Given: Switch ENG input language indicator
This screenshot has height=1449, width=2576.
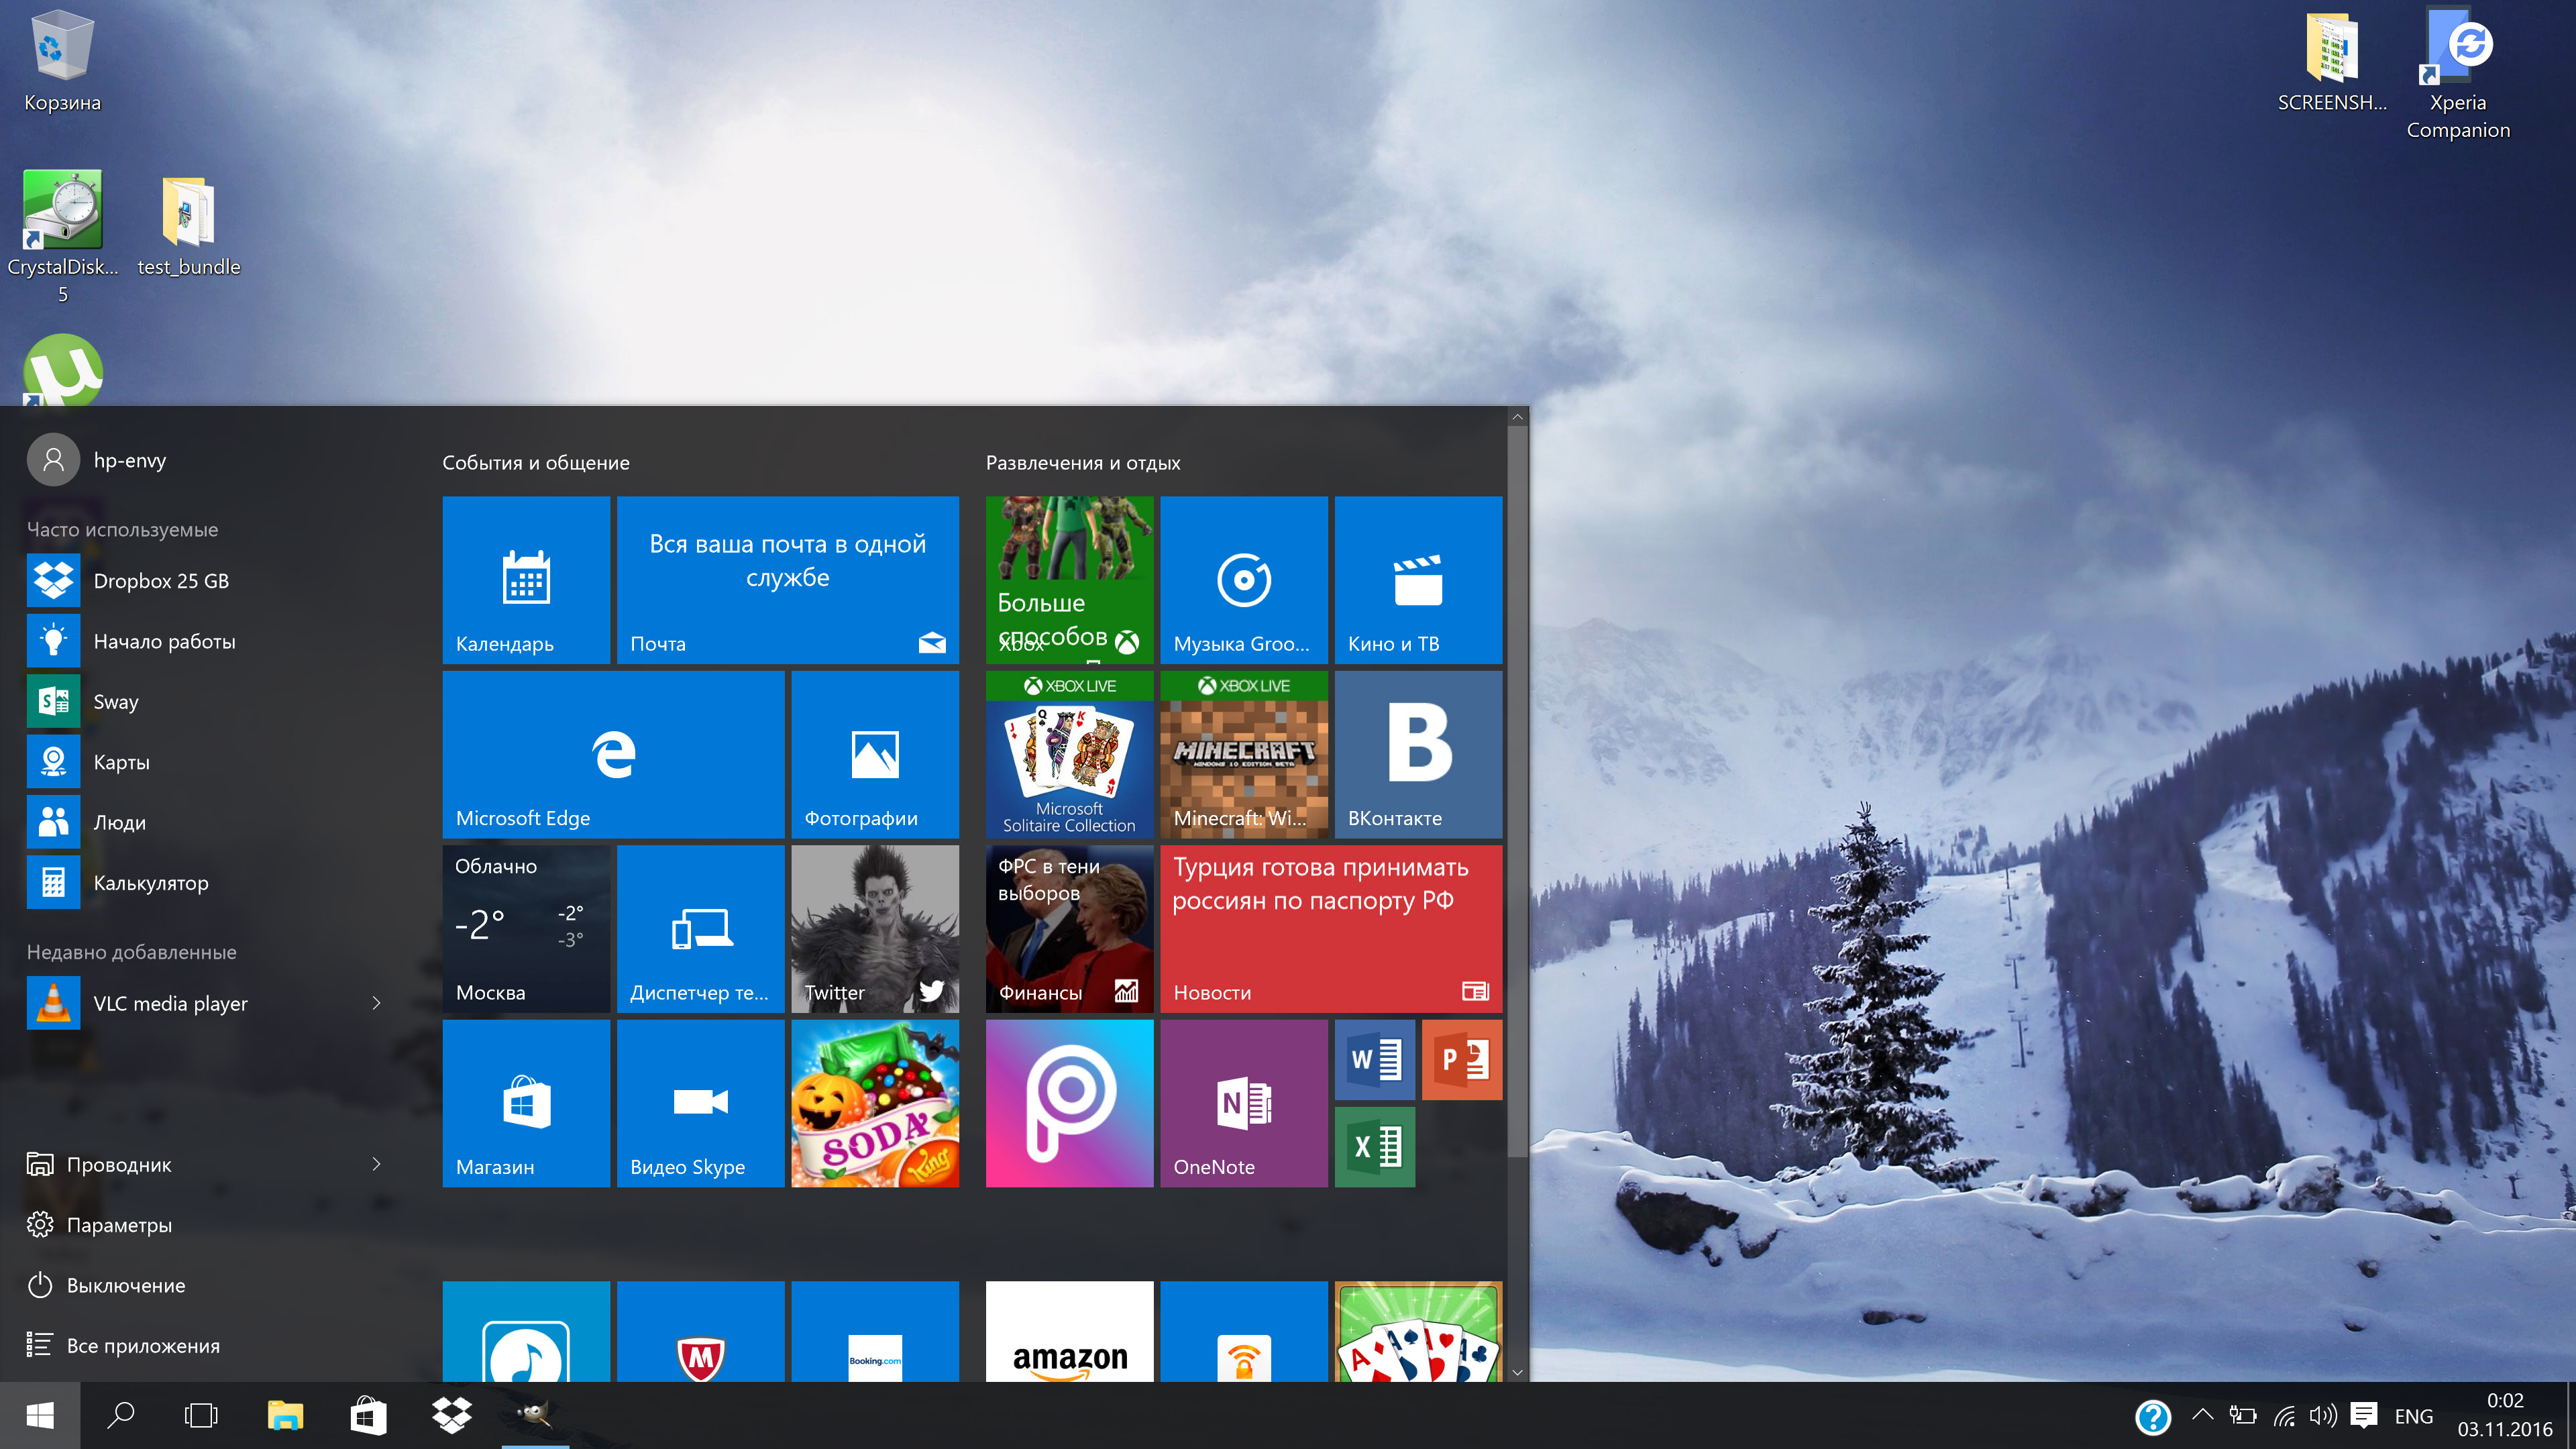Looking at the screenshot, I should (2413, 1416).
